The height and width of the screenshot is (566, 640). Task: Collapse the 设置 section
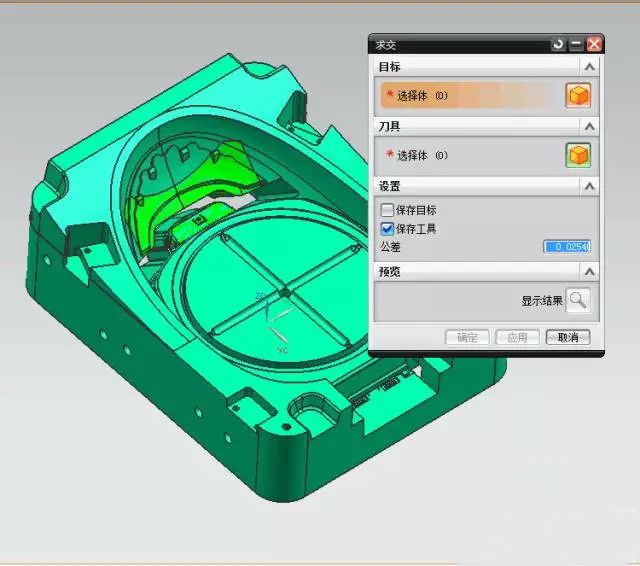click(x=590, y=186)
